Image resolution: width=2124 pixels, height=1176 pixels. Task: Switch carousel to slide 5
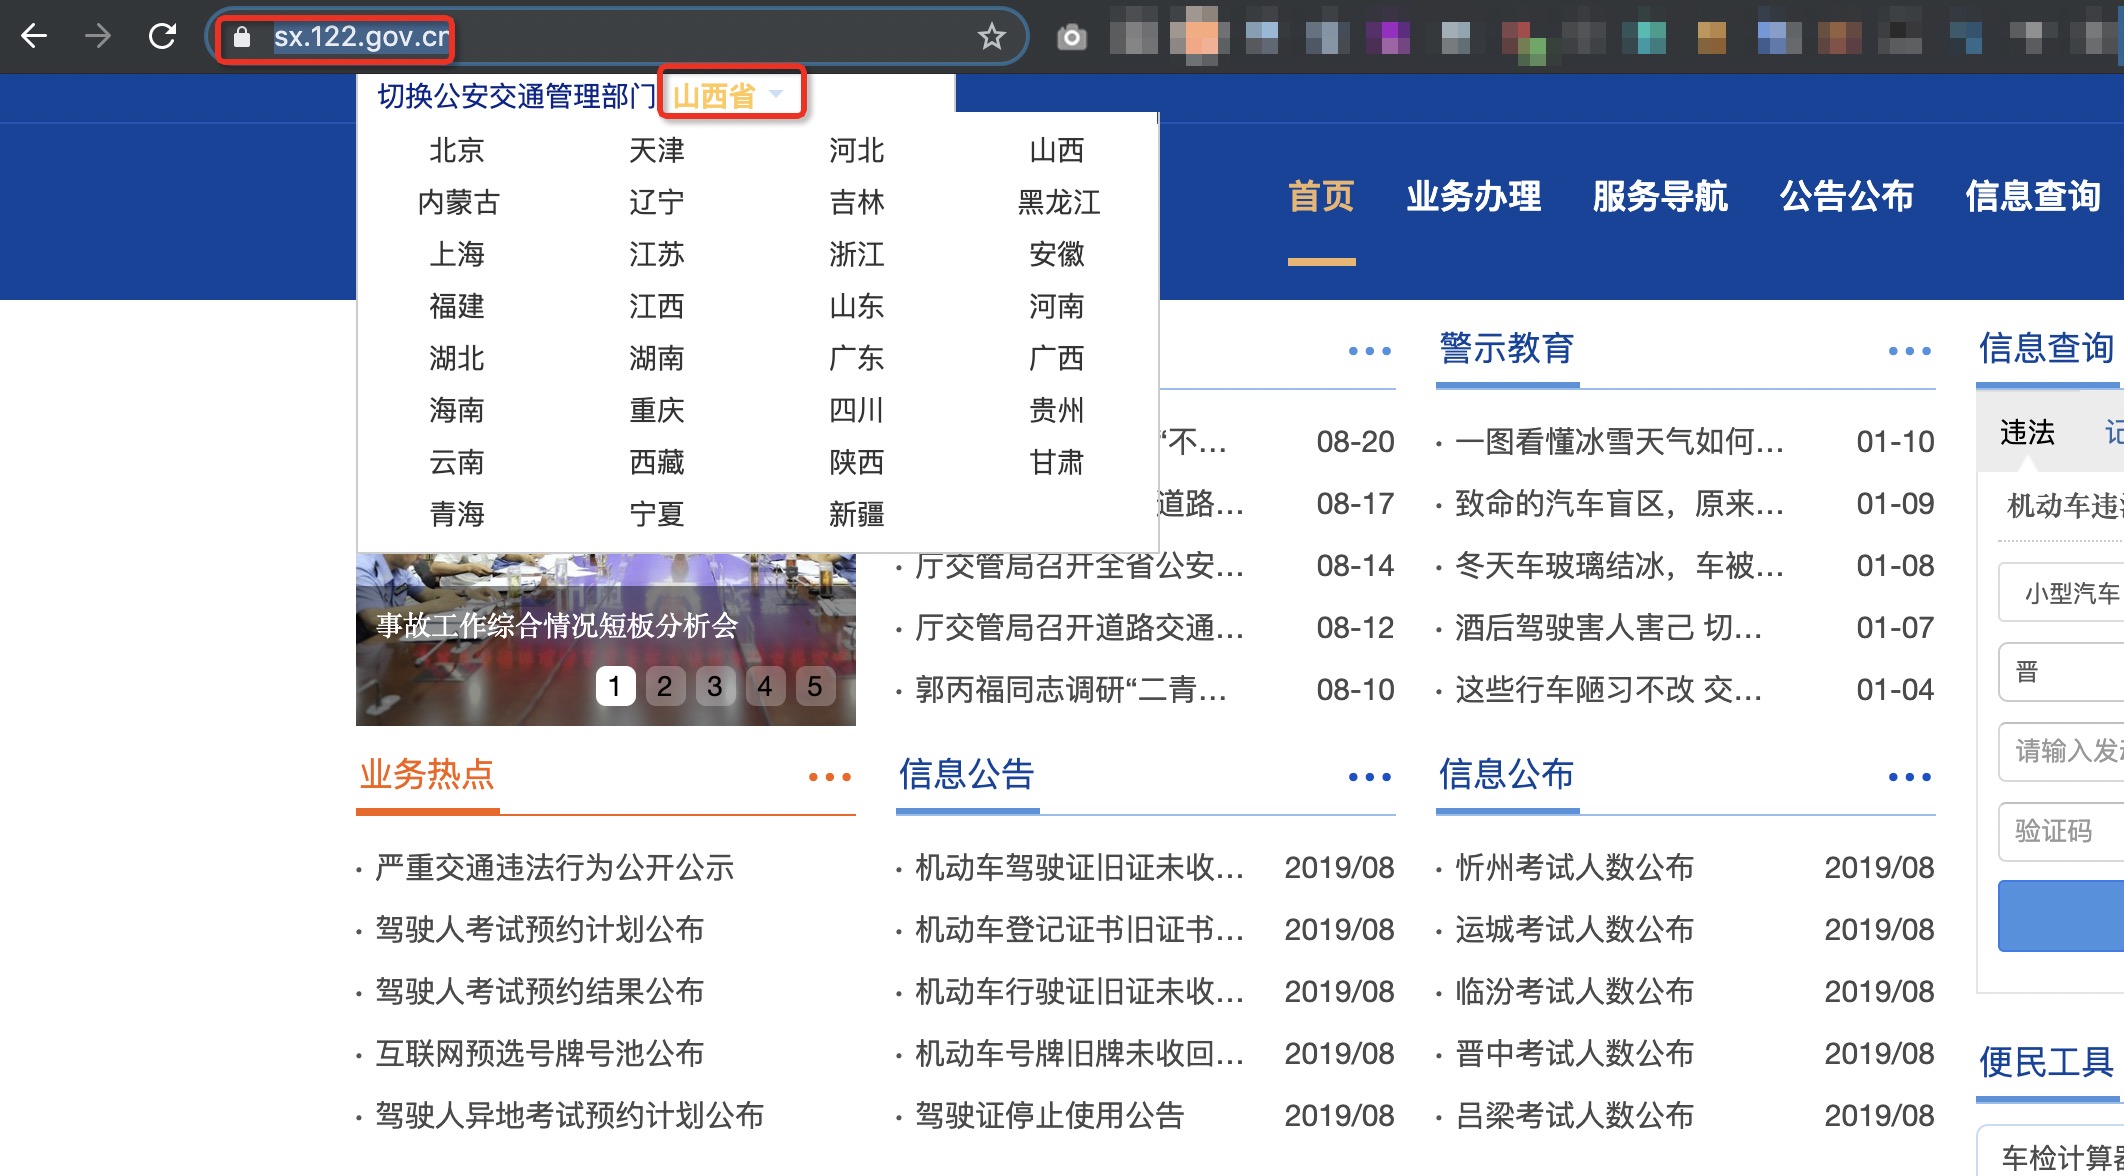(x=815, y=686)
